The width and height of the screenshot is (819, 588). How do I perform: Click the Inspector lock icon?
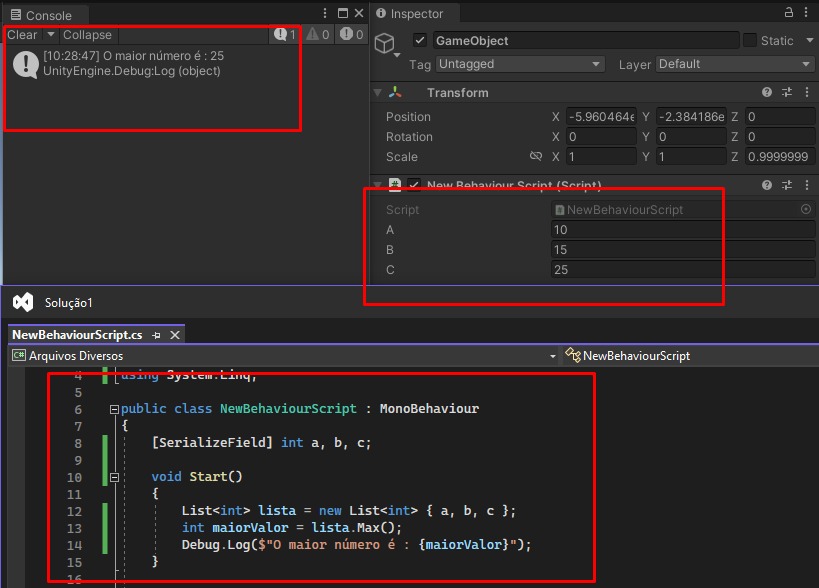click(x=789, y=13)
